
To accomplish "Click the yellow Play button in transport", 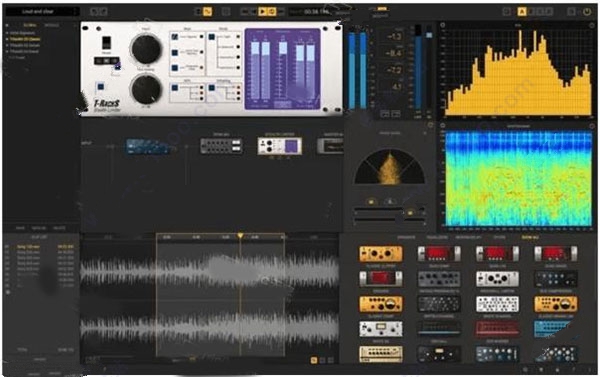I will [262, 12].
